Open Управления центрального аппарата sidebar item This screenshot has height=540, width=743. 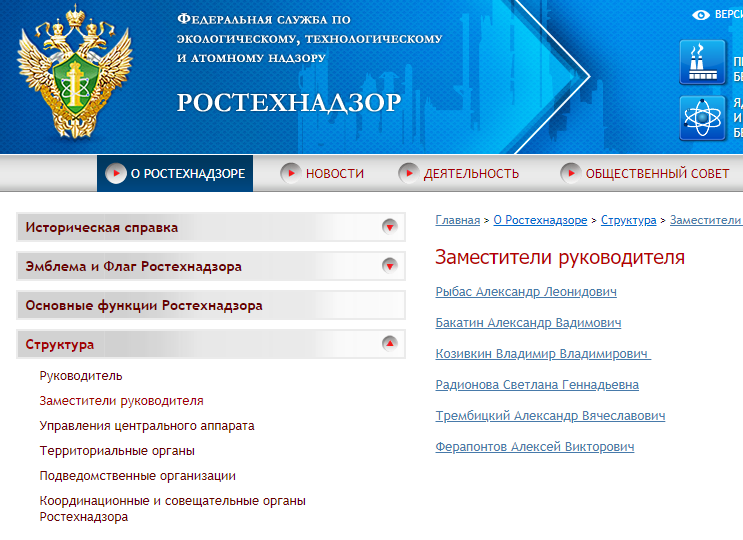(147, 426)
